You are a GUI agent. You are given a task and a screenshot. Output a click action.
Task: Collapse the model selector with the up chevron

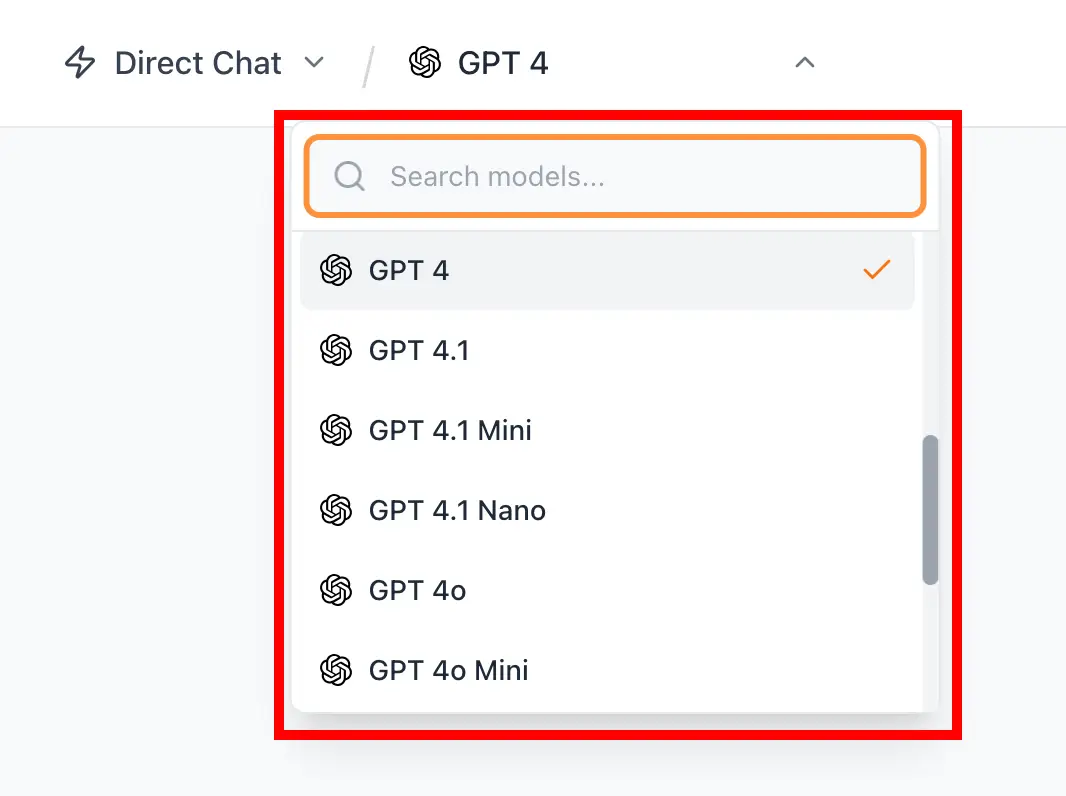tap(804, 63)
